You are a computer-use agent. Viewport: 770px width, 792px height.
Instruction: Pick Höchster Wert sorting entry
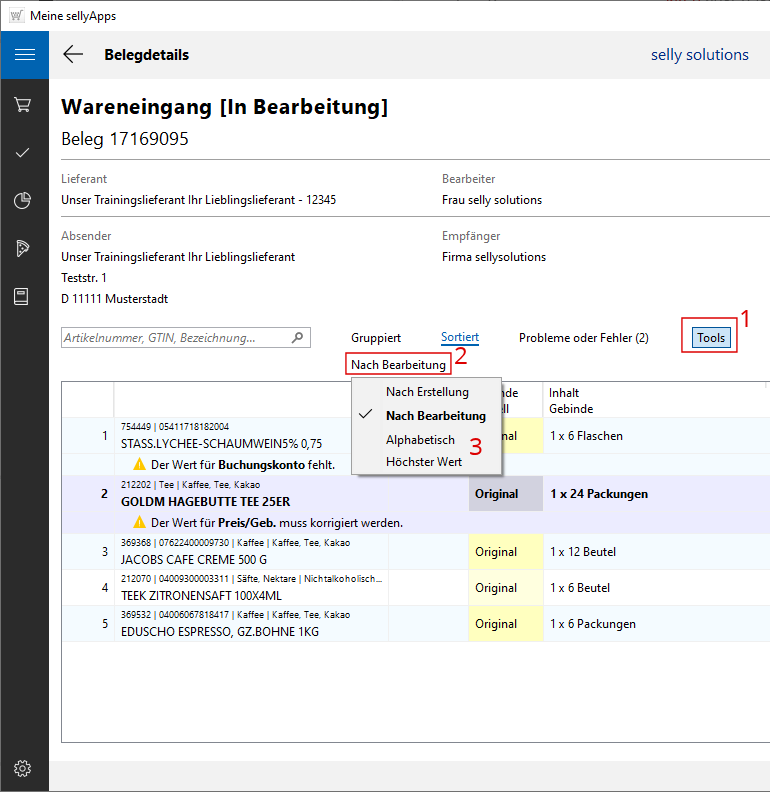click(x=423, y=462)
